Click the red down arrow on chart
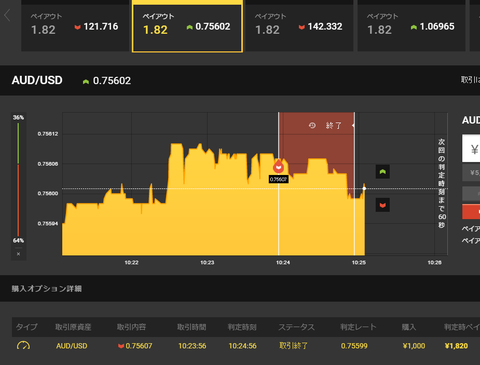Screen dimensions: 480x365 point(383,205)
